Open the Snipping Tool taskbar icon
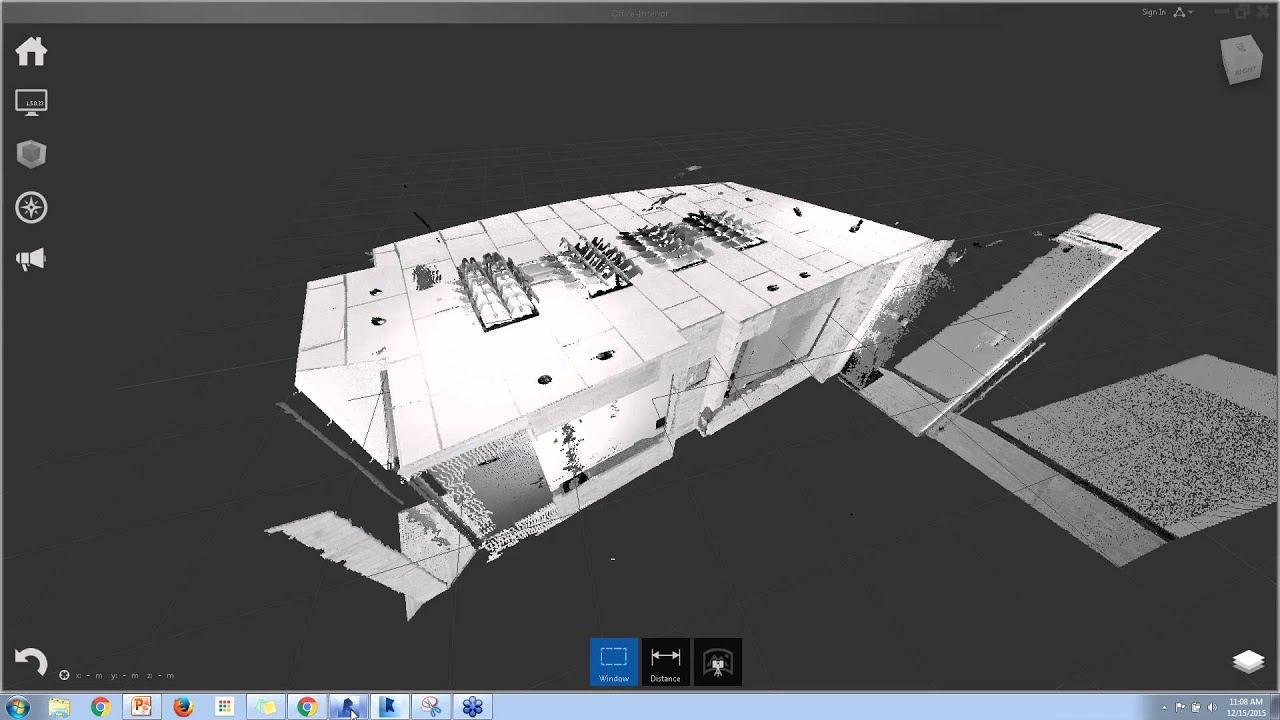 [431, 707]
